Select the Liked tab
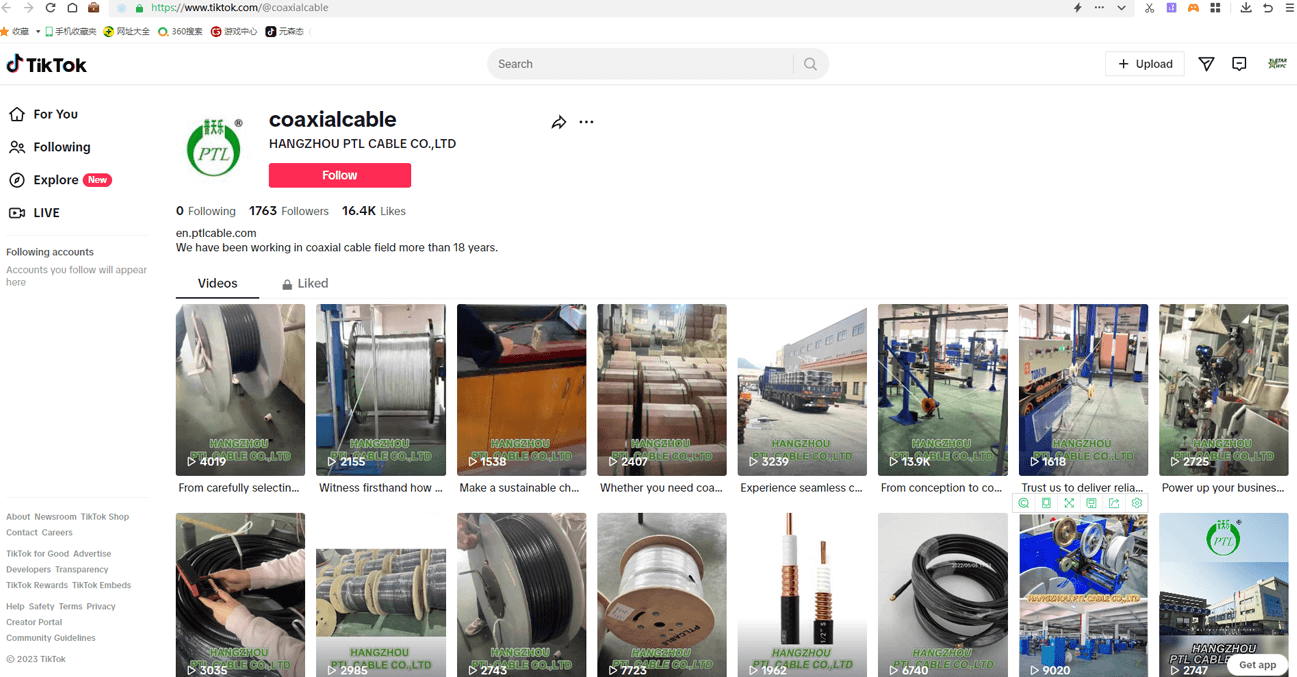Viewport: 1297px width, 677px height. click(x=305, y=283)
